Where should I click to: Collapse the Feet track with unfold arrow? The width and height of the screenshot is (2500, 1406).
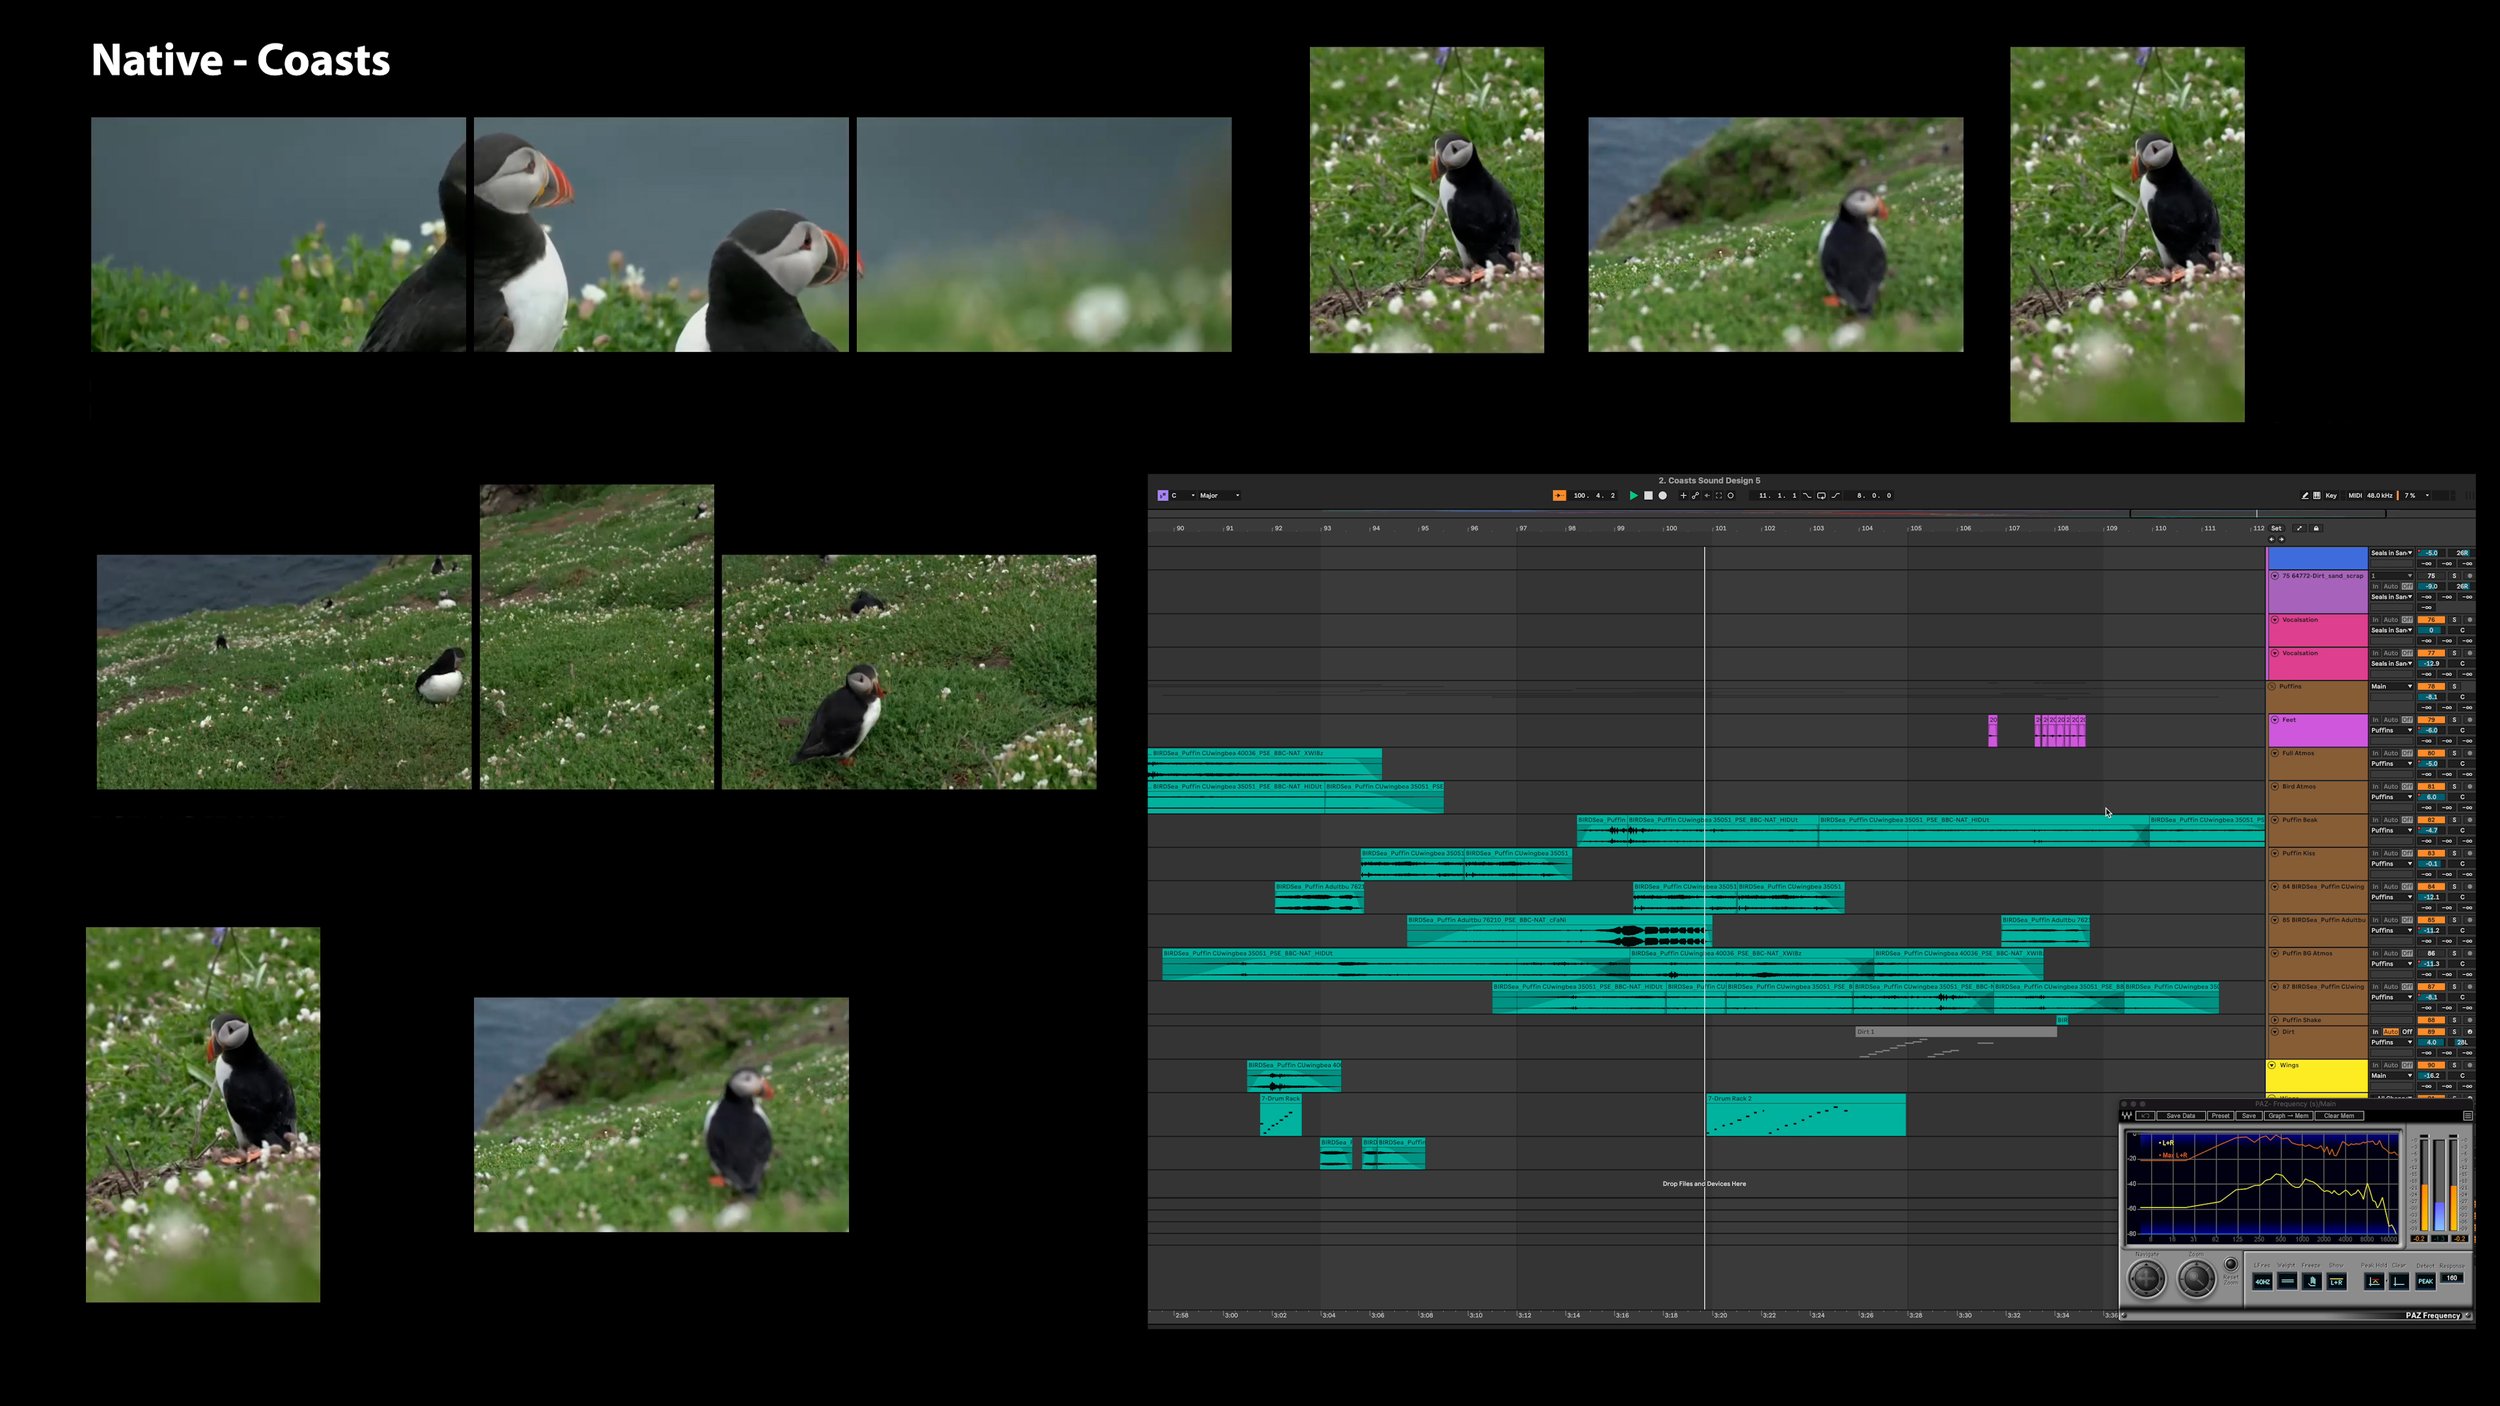[x=2275, y=720]
